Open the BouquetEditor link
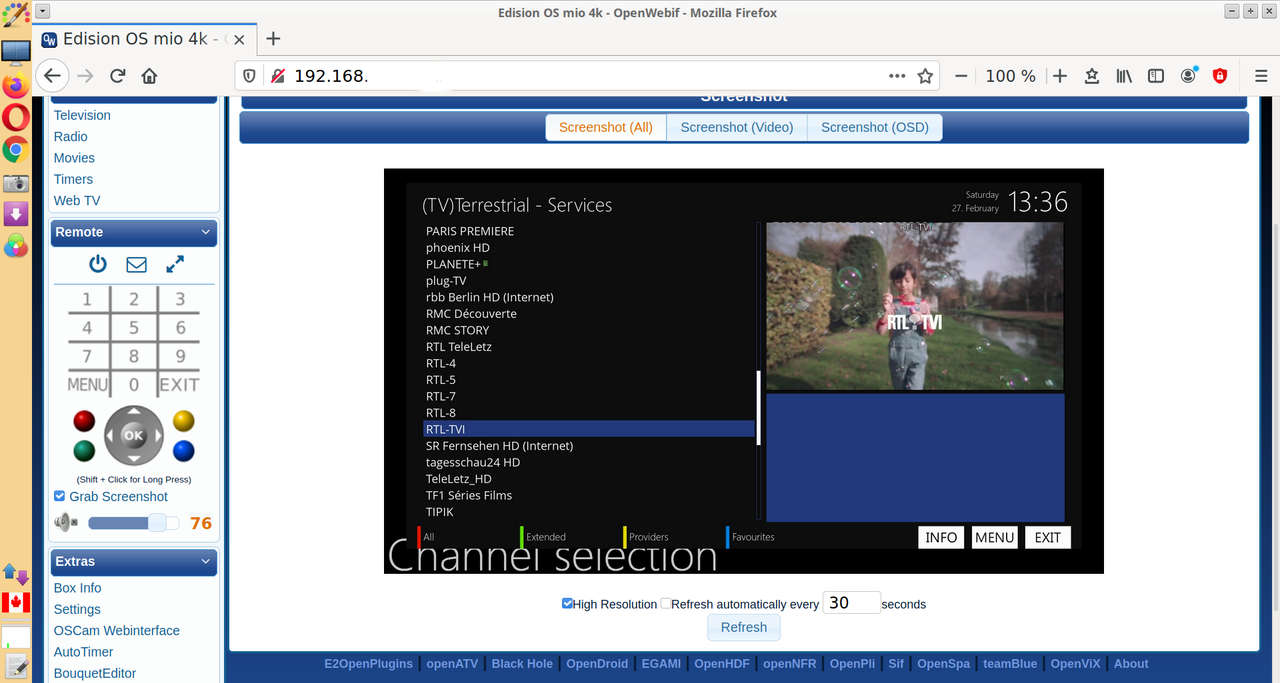This screenshot has height=683, width=1280. [x=95, y=673]
